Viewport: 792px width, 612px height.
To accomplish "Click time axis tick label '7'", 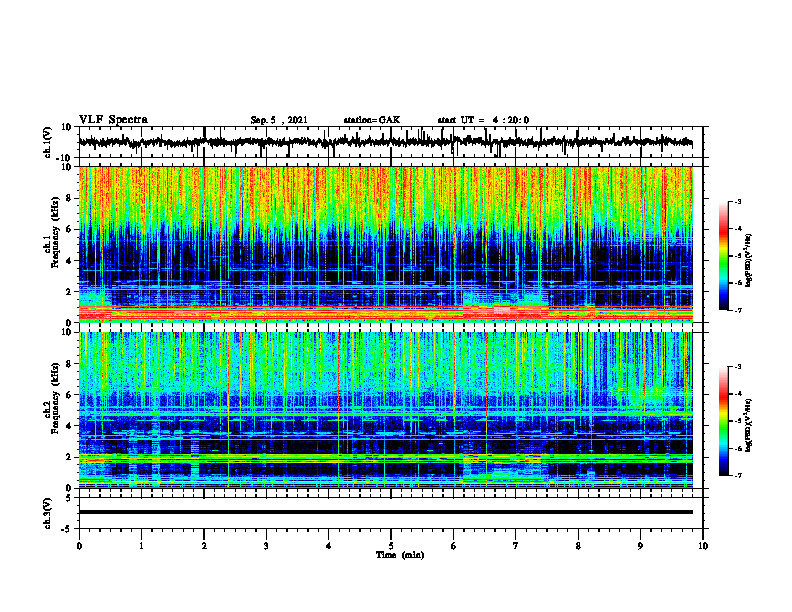I will [x=516, y=546].
